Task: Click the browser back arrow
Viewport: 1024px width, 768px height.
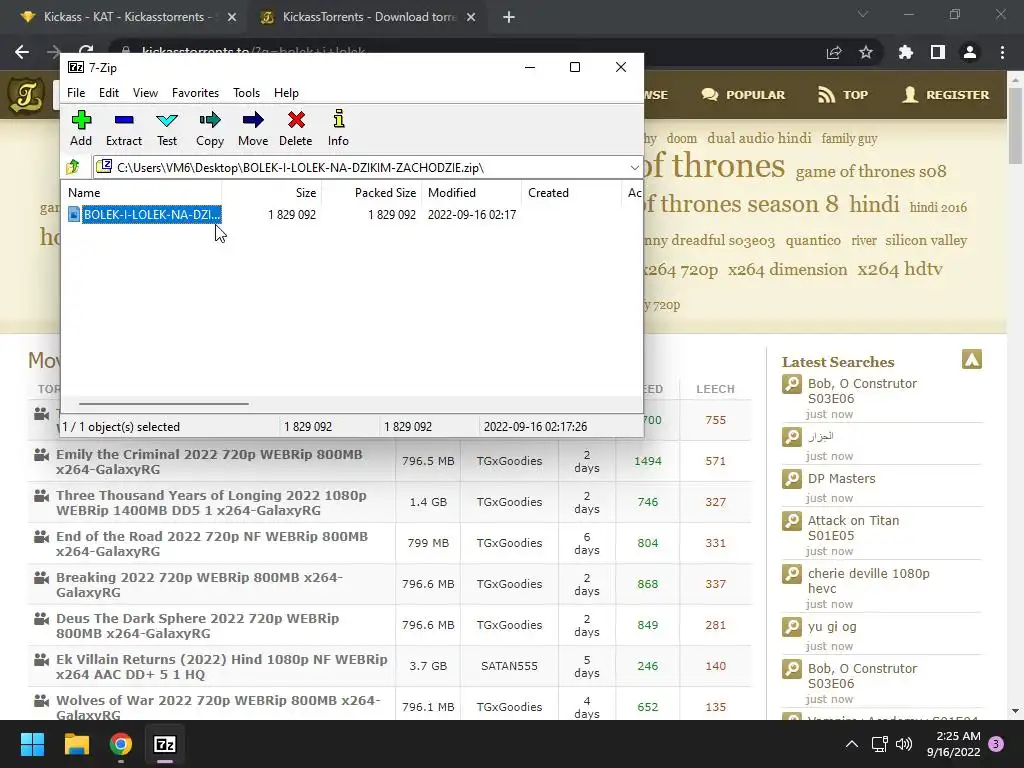Action: tap(22, 52)
